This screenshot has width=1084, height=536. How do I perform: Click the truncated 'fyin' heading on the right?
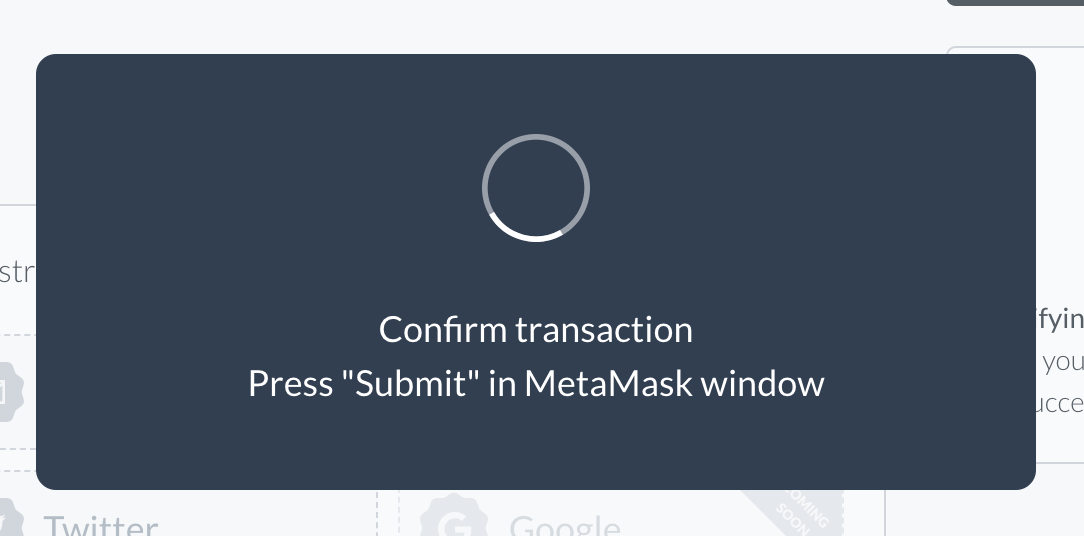click(1059, 320)
